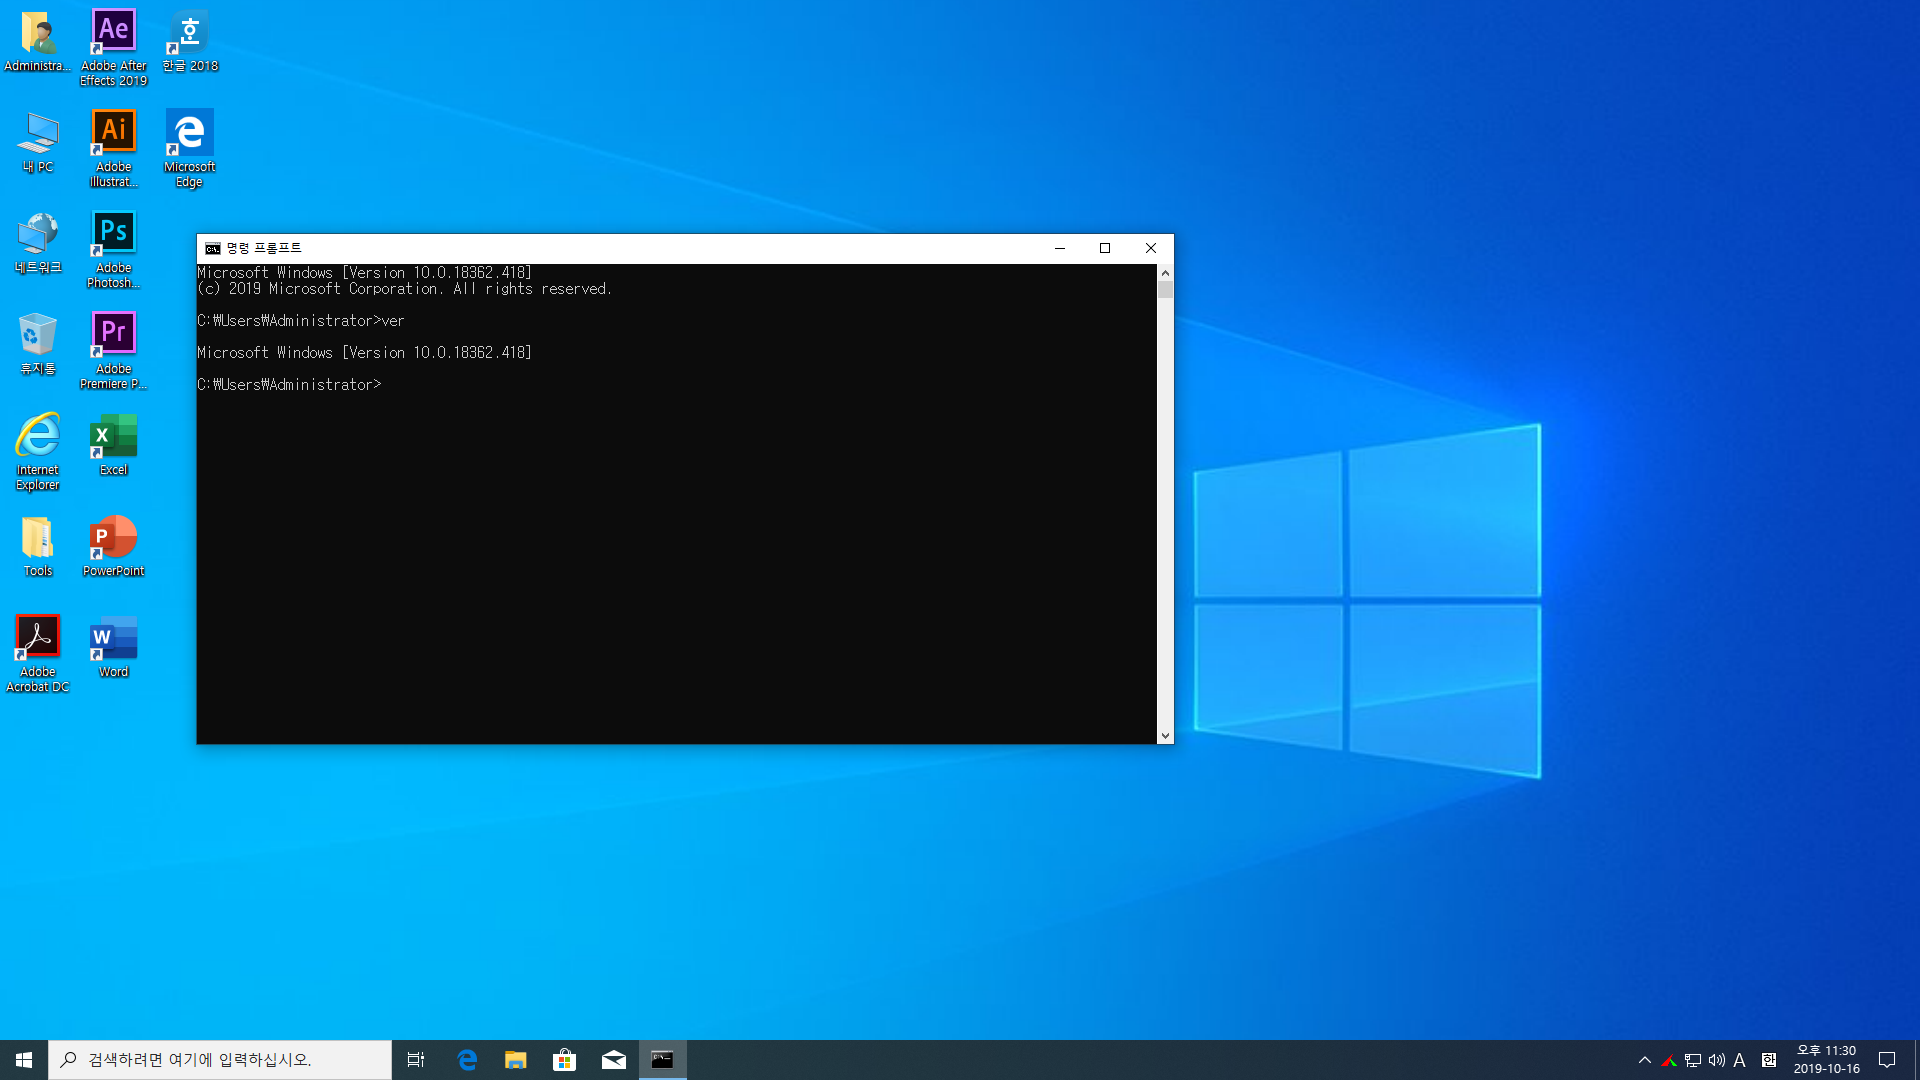Select Adobe Acrobat DC desktop shortcut
The image size is (1920, 1080).
point(38,653)
